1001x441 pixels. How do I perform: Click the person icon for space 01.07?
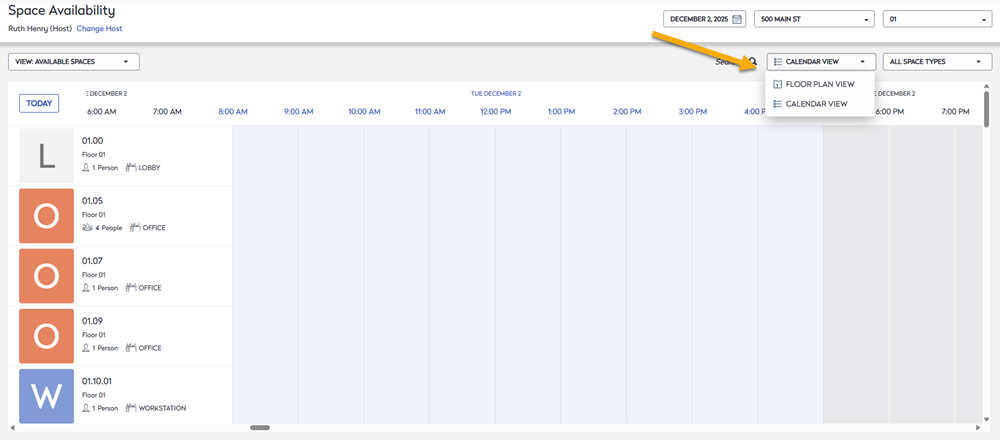coord(86,288)
